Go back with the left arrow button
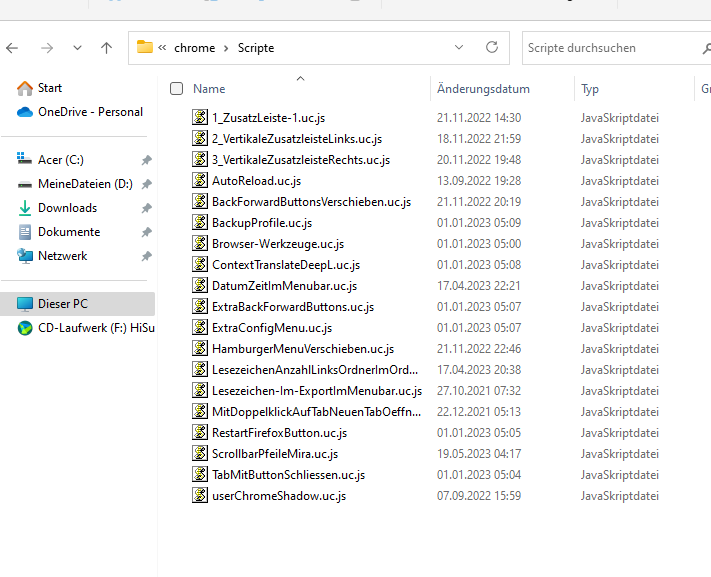 [12, 48]
